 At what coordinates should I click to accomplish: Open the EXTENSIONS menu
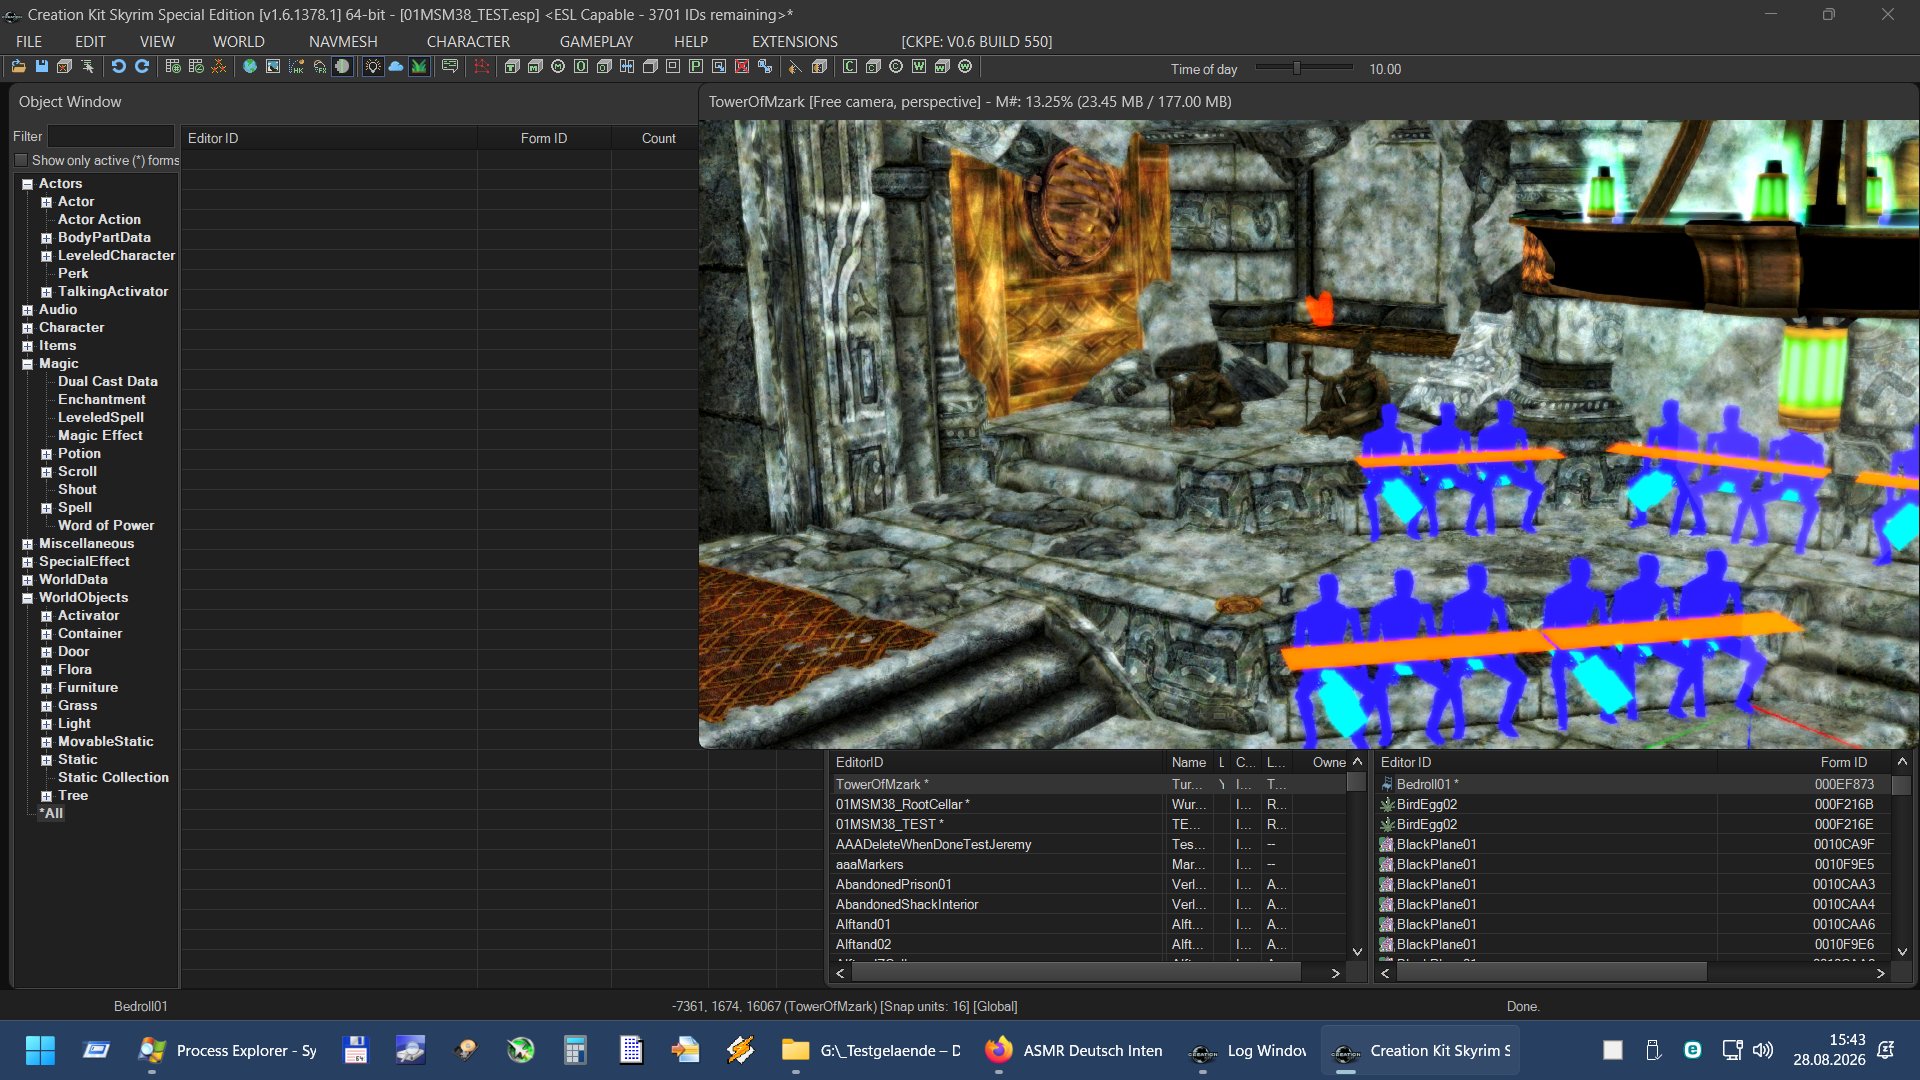(795, 41)
